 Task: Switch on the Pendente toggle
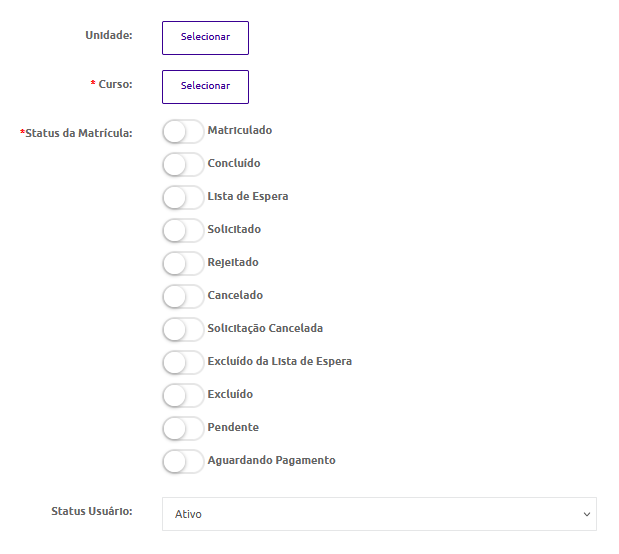coord(183,428)
